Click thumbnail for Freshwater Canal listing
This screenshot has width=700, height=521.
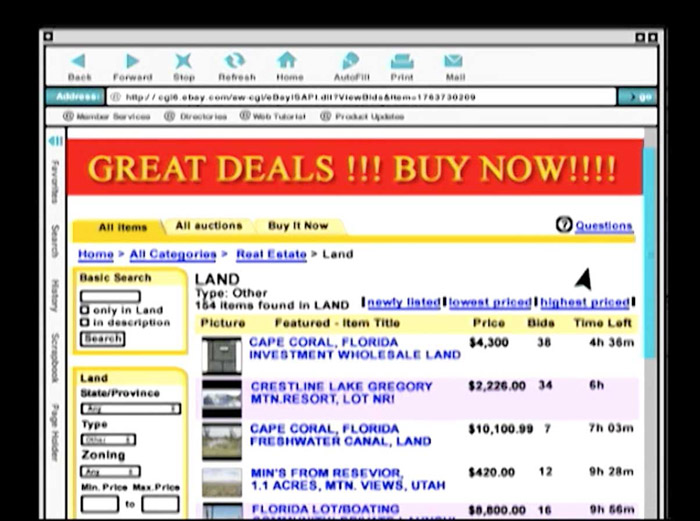click(221, 442)
